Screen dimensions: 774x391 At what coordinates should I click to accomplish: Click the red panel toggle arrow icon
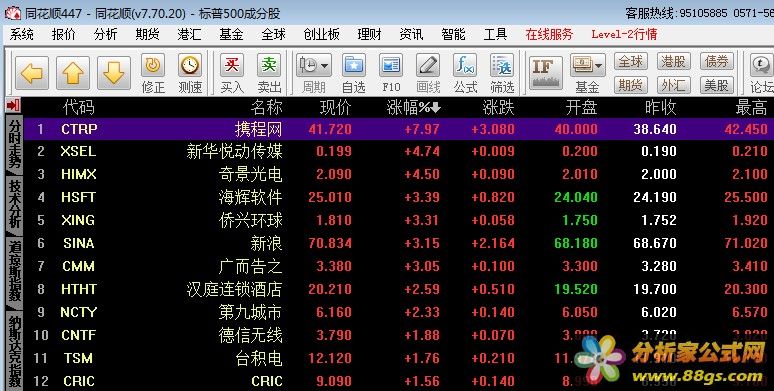[x=13, y=105]
